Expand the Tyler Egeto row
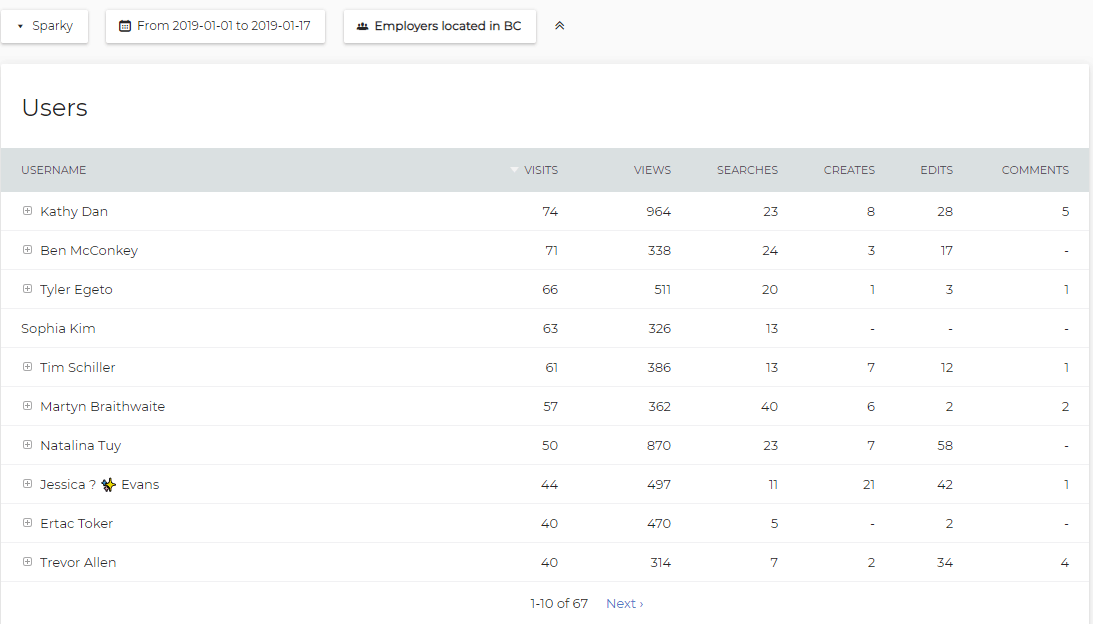This screenshot has width=1093, height=624. (27, 289)
